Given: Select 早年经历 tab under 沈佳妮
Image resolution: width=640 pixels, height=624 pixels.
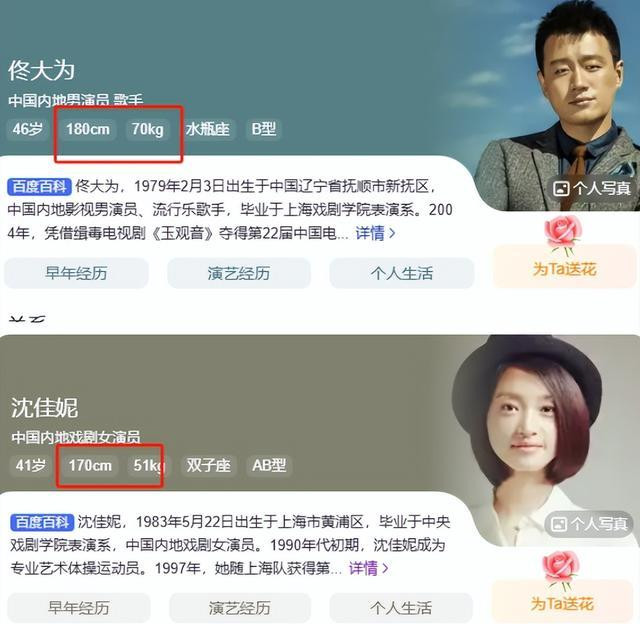Looking at the screenshot, I should pyautogui.click(x=78, y=608).
